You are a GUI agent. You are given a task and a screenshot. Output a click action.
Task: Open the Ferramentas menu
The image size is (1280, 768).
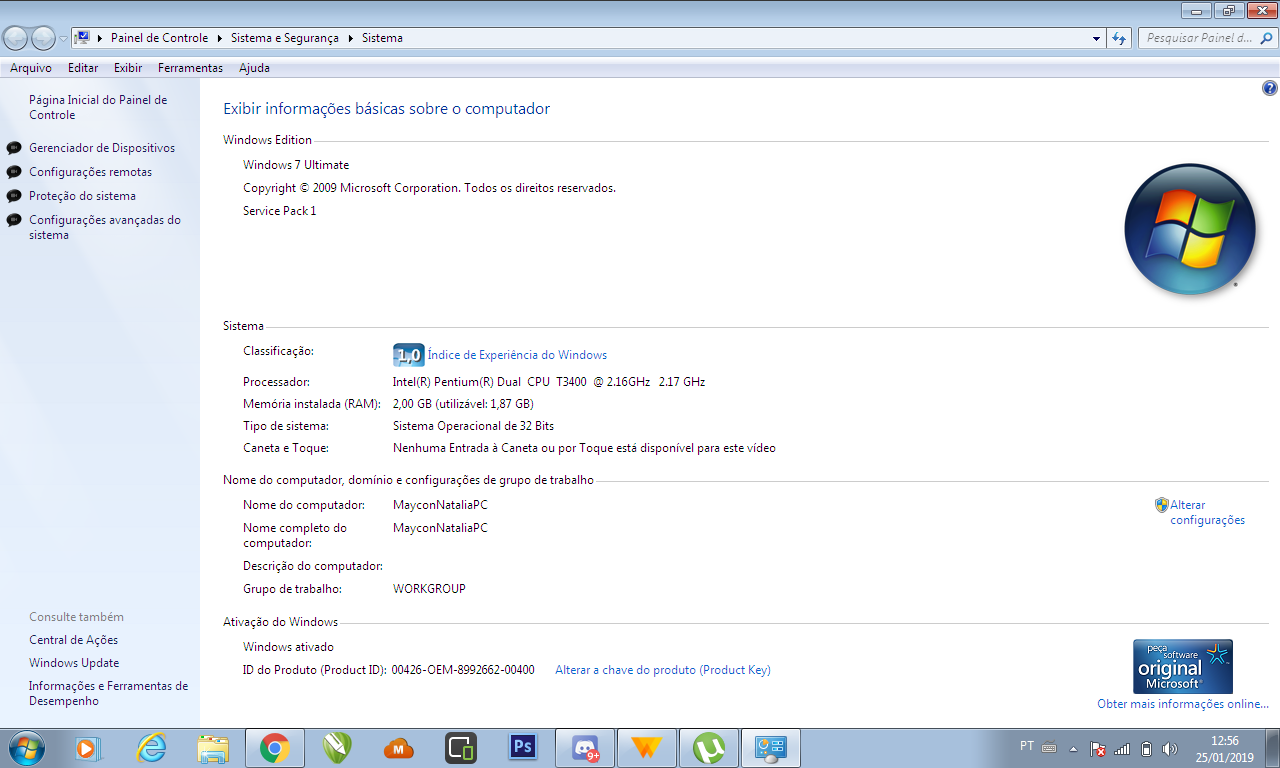(190, 68)
